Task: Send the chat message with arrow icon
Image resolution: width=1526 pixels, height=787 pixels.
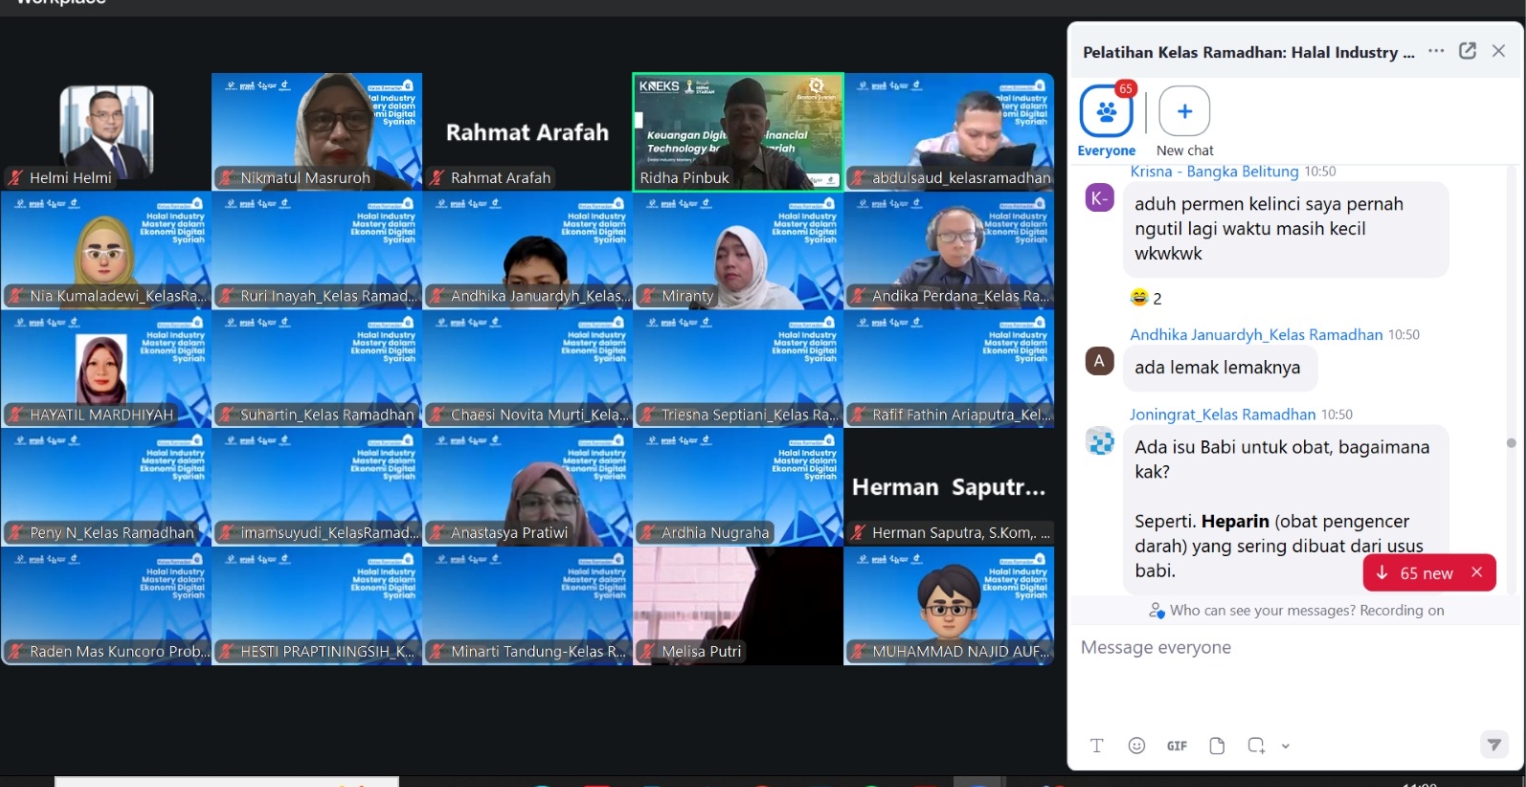Action: (1493, 744)
